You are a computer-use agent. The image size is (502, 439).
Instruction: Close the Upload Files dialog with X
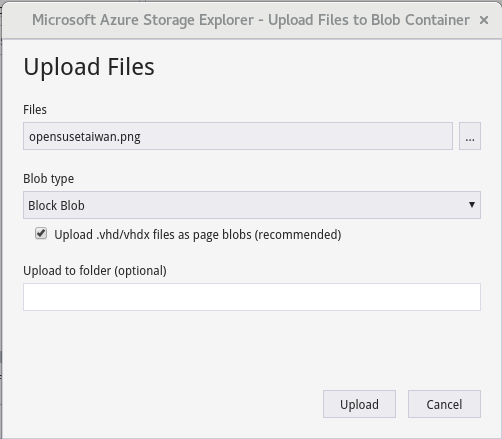coord(484,20)
